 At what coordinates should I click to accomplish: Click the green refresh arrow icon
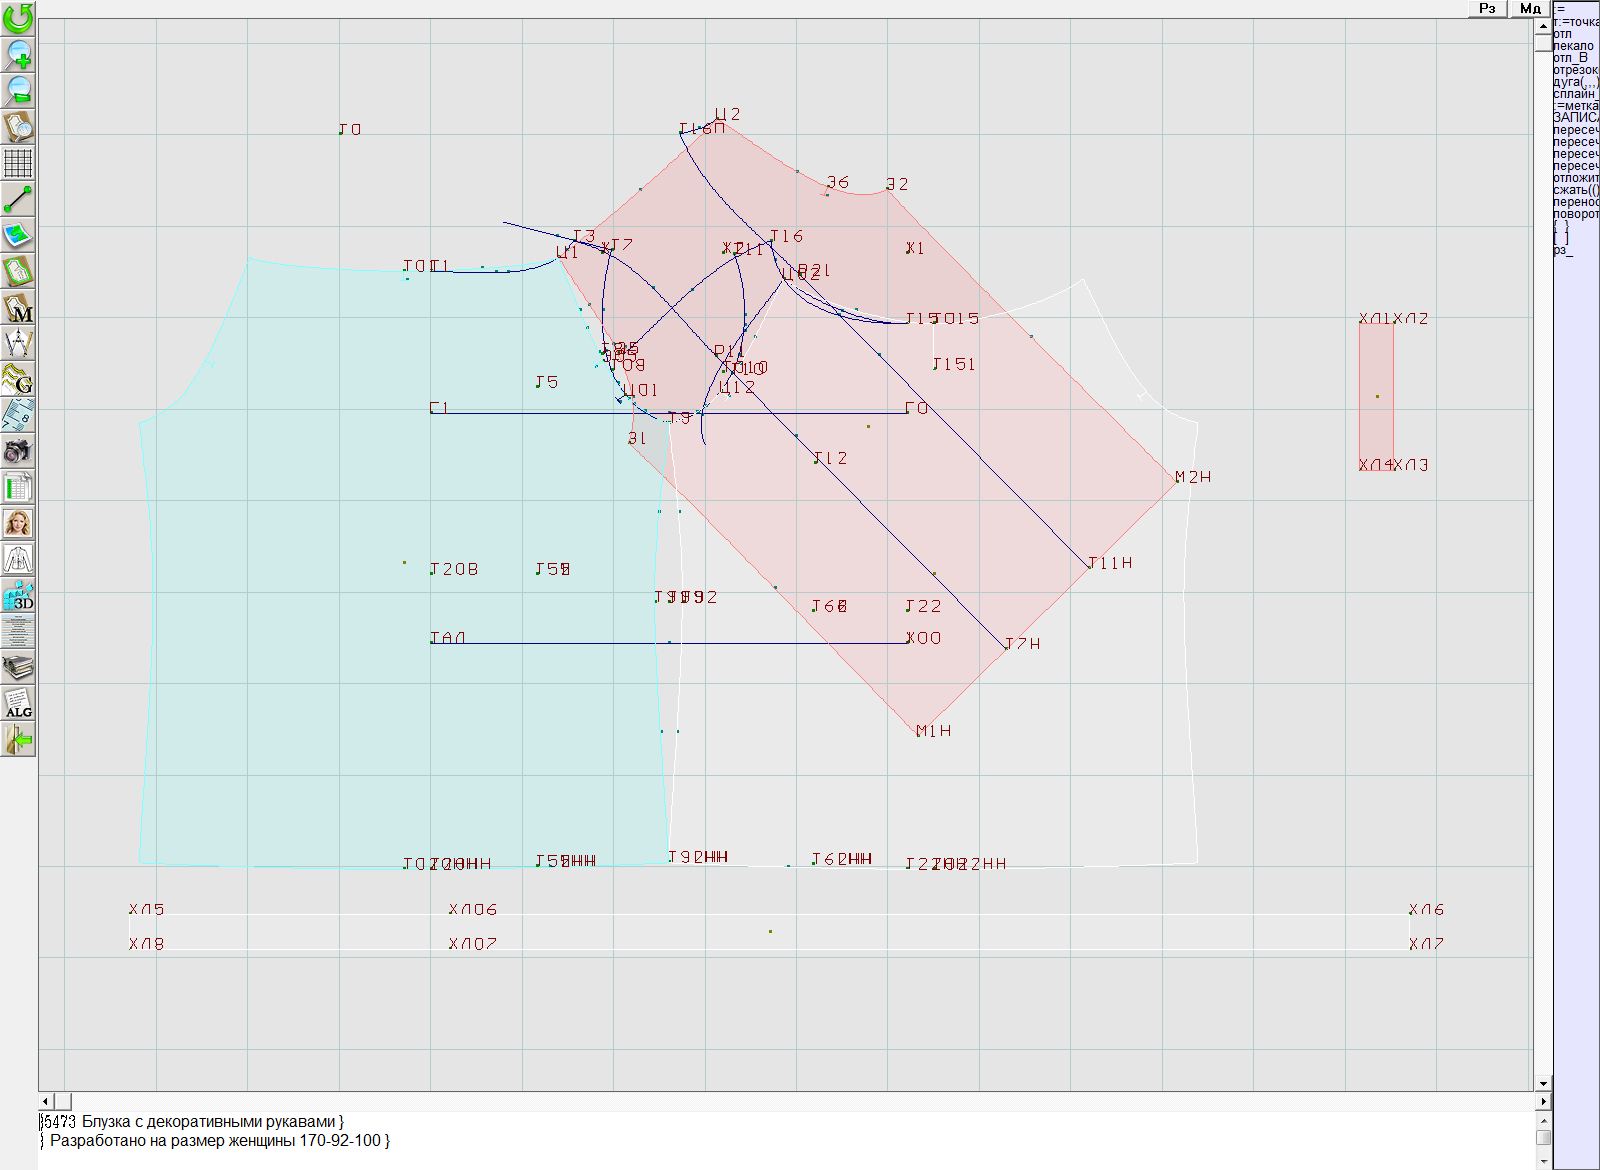18,18
